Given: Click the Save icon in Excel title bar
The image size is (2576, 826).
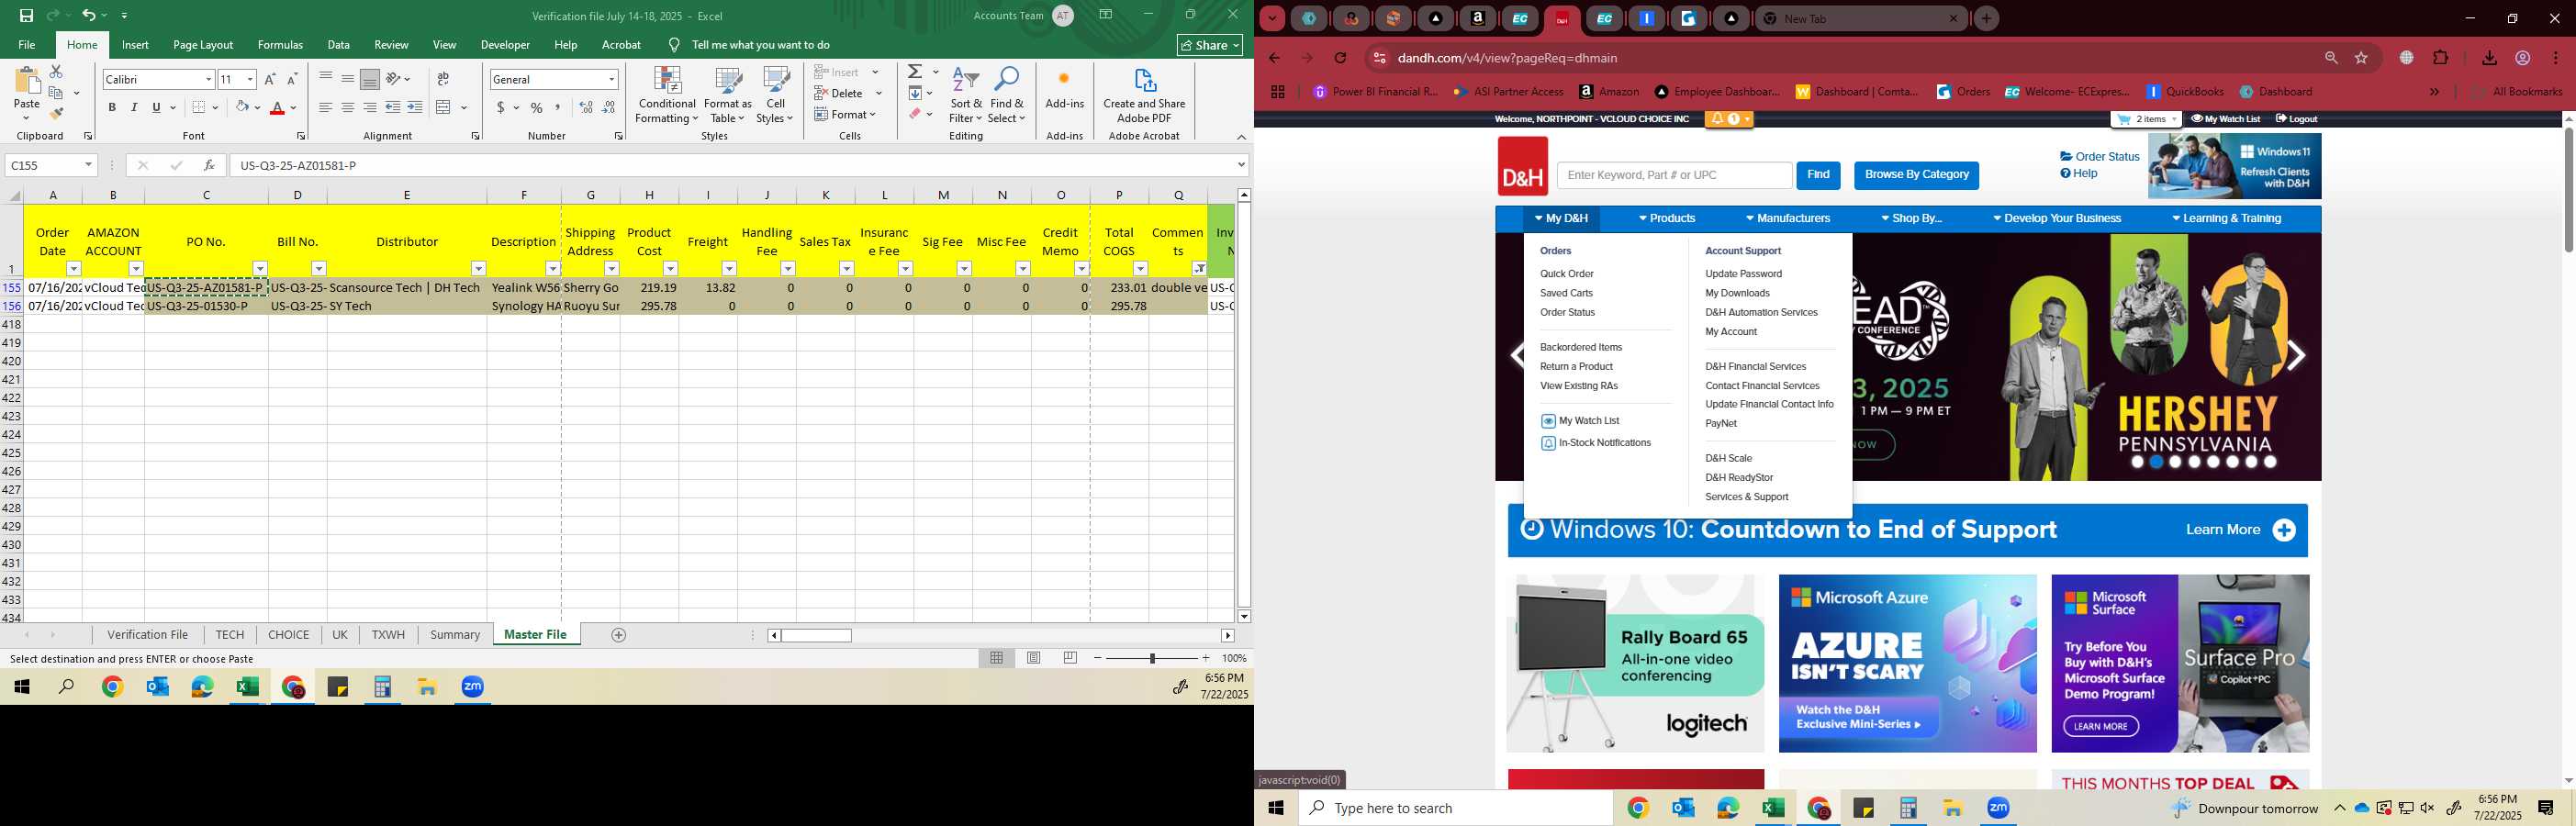Looking at the screenshot, I should click(26, 15).
